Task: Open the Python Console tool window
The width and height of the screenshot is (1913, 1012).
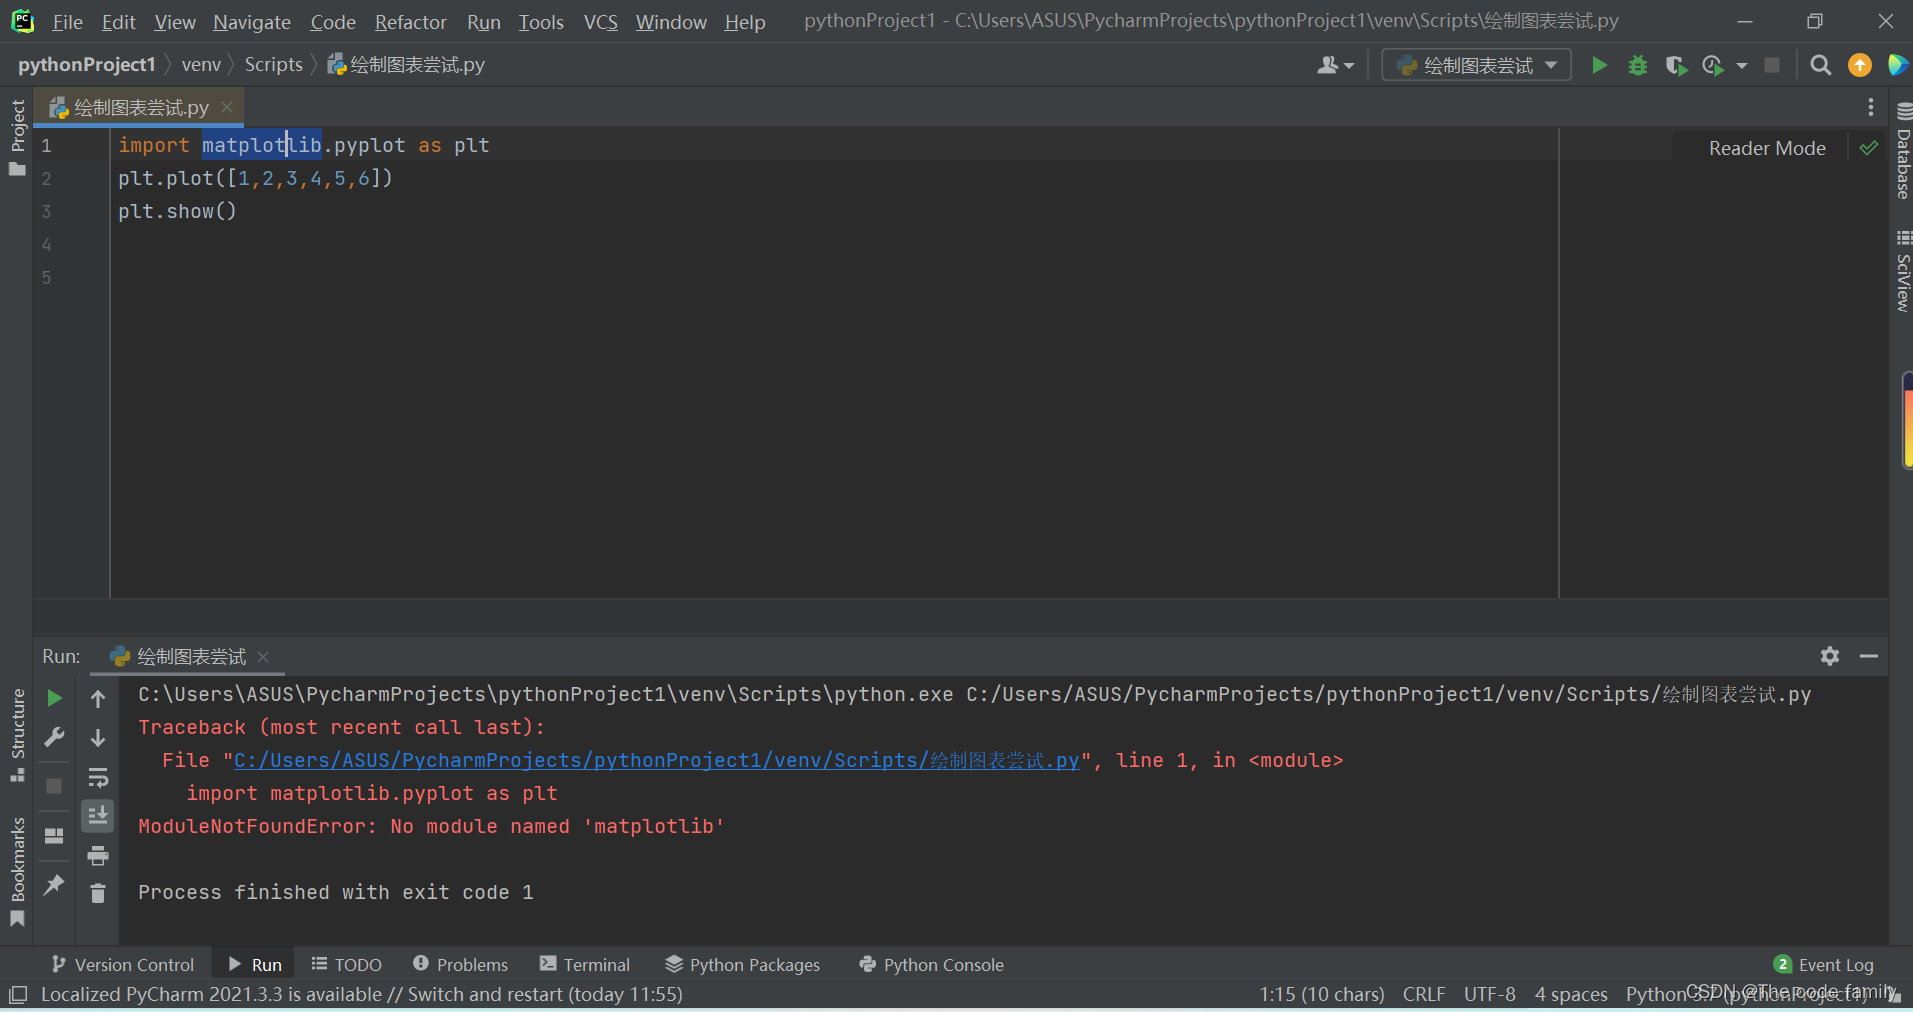Action: [x=932, y=964]
